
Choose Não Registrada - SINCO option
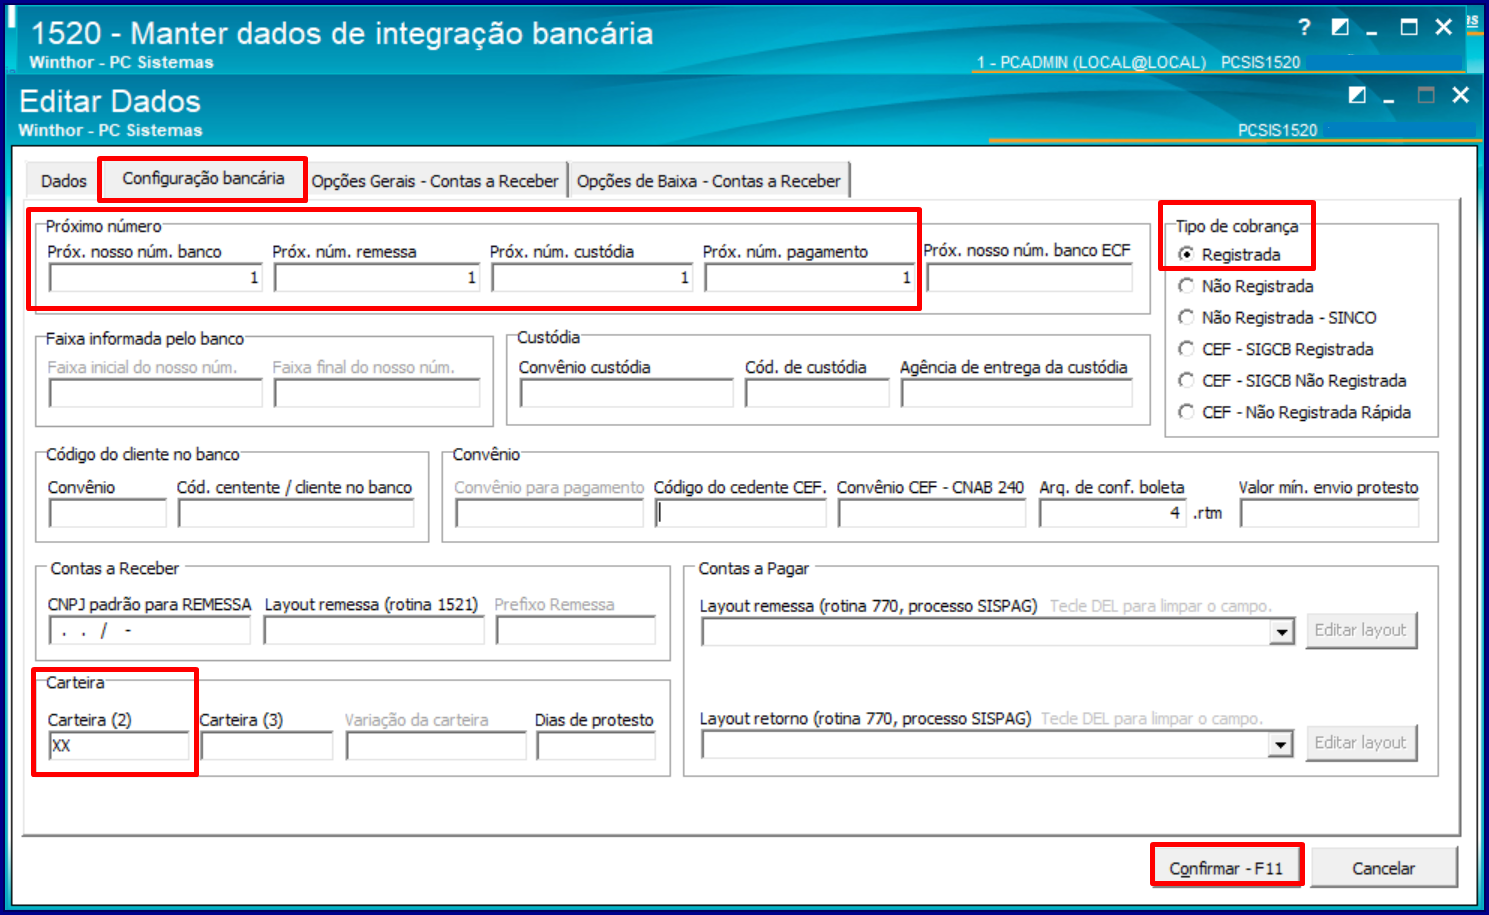click(1277, 317)
